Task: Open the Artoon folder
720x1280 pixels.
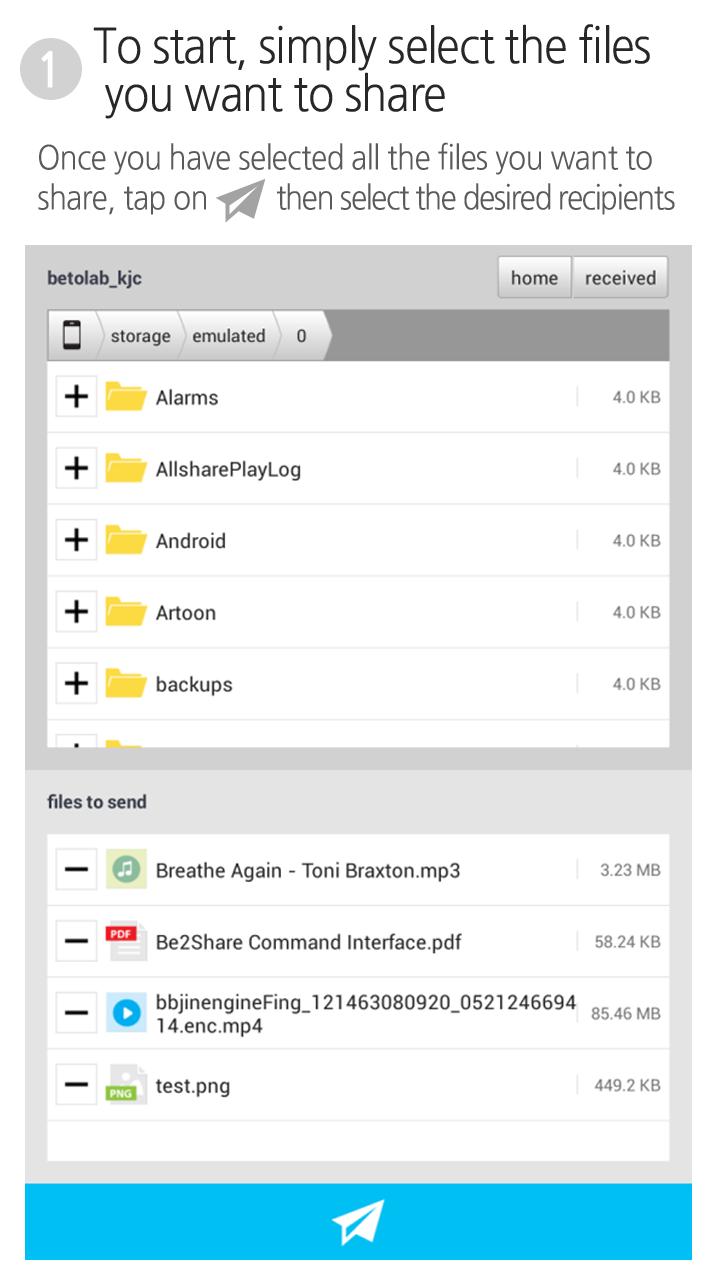Action: (x=186, y=613)
